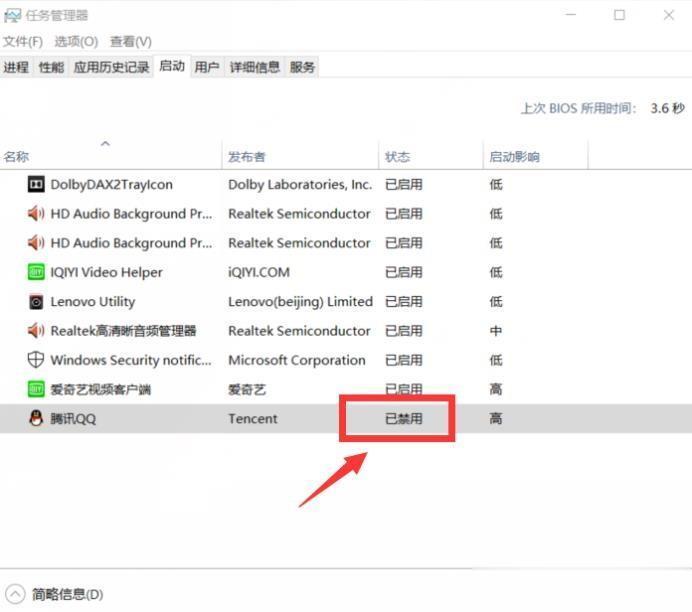This screenshot has width=692, height=612.
Task: Switch to the 用户 tab
Action: click(207, 67)
